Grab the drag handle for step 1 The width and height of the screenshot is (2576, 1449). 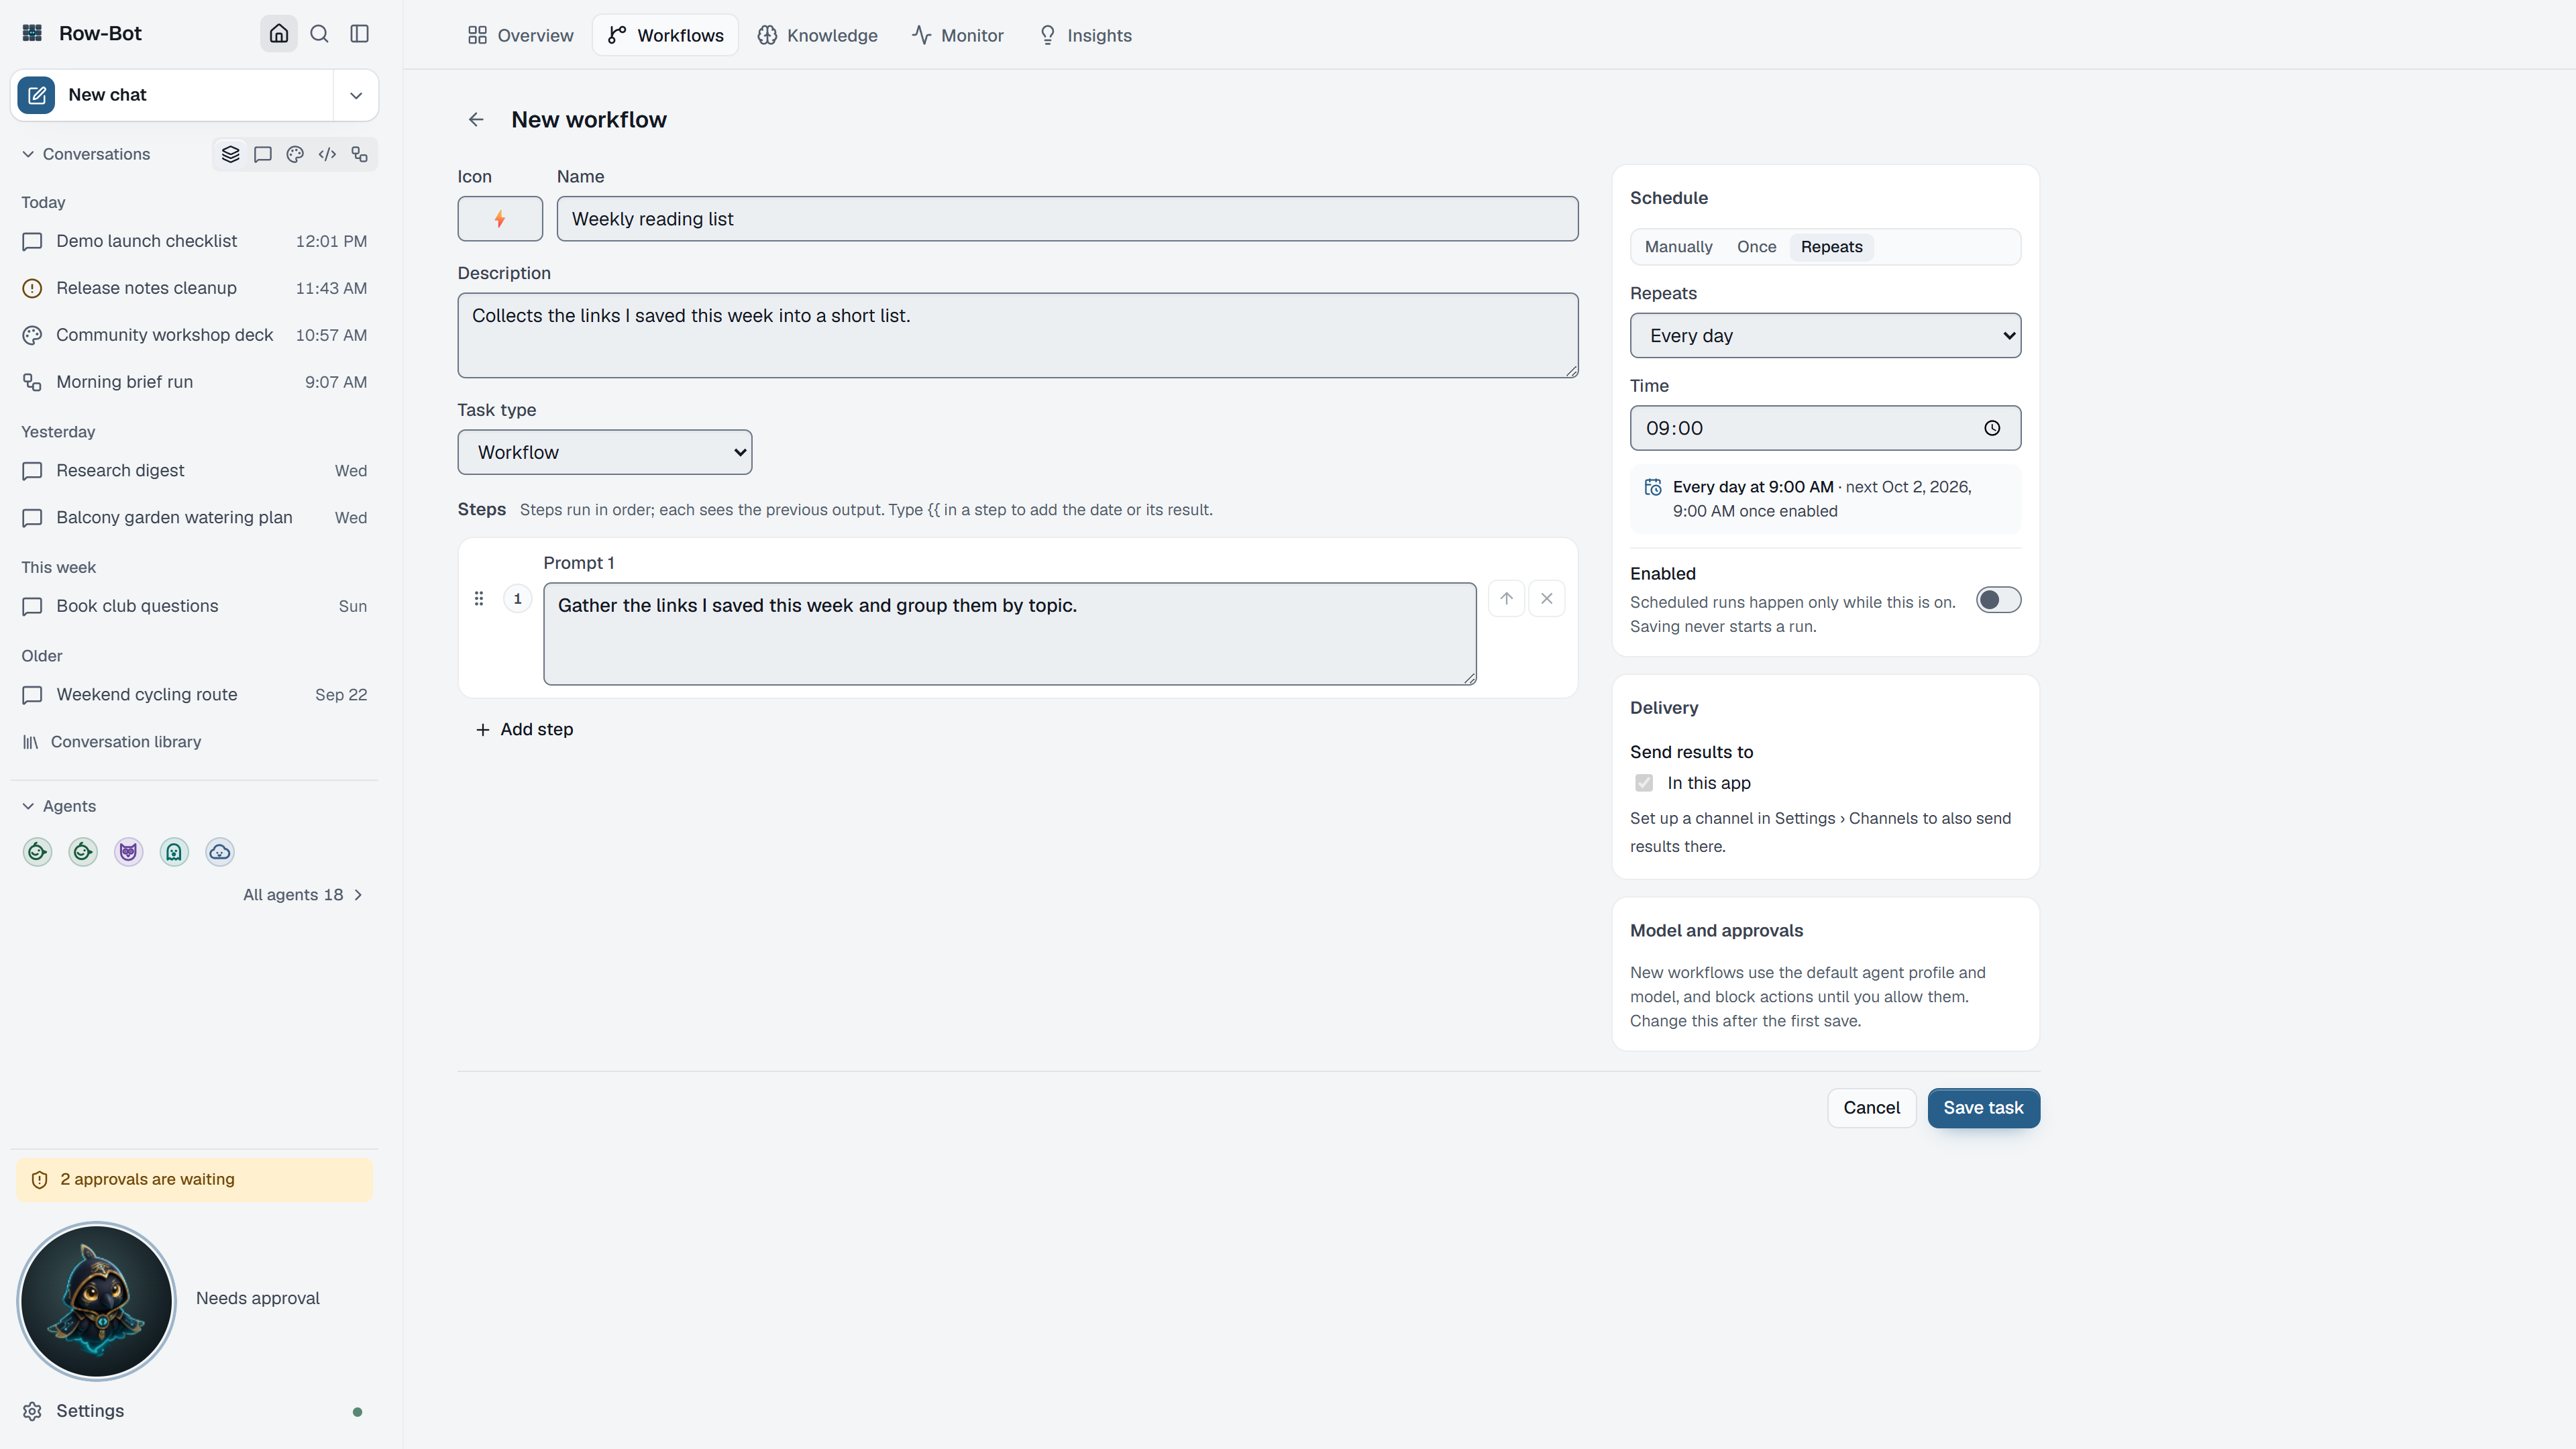[479, 598]
